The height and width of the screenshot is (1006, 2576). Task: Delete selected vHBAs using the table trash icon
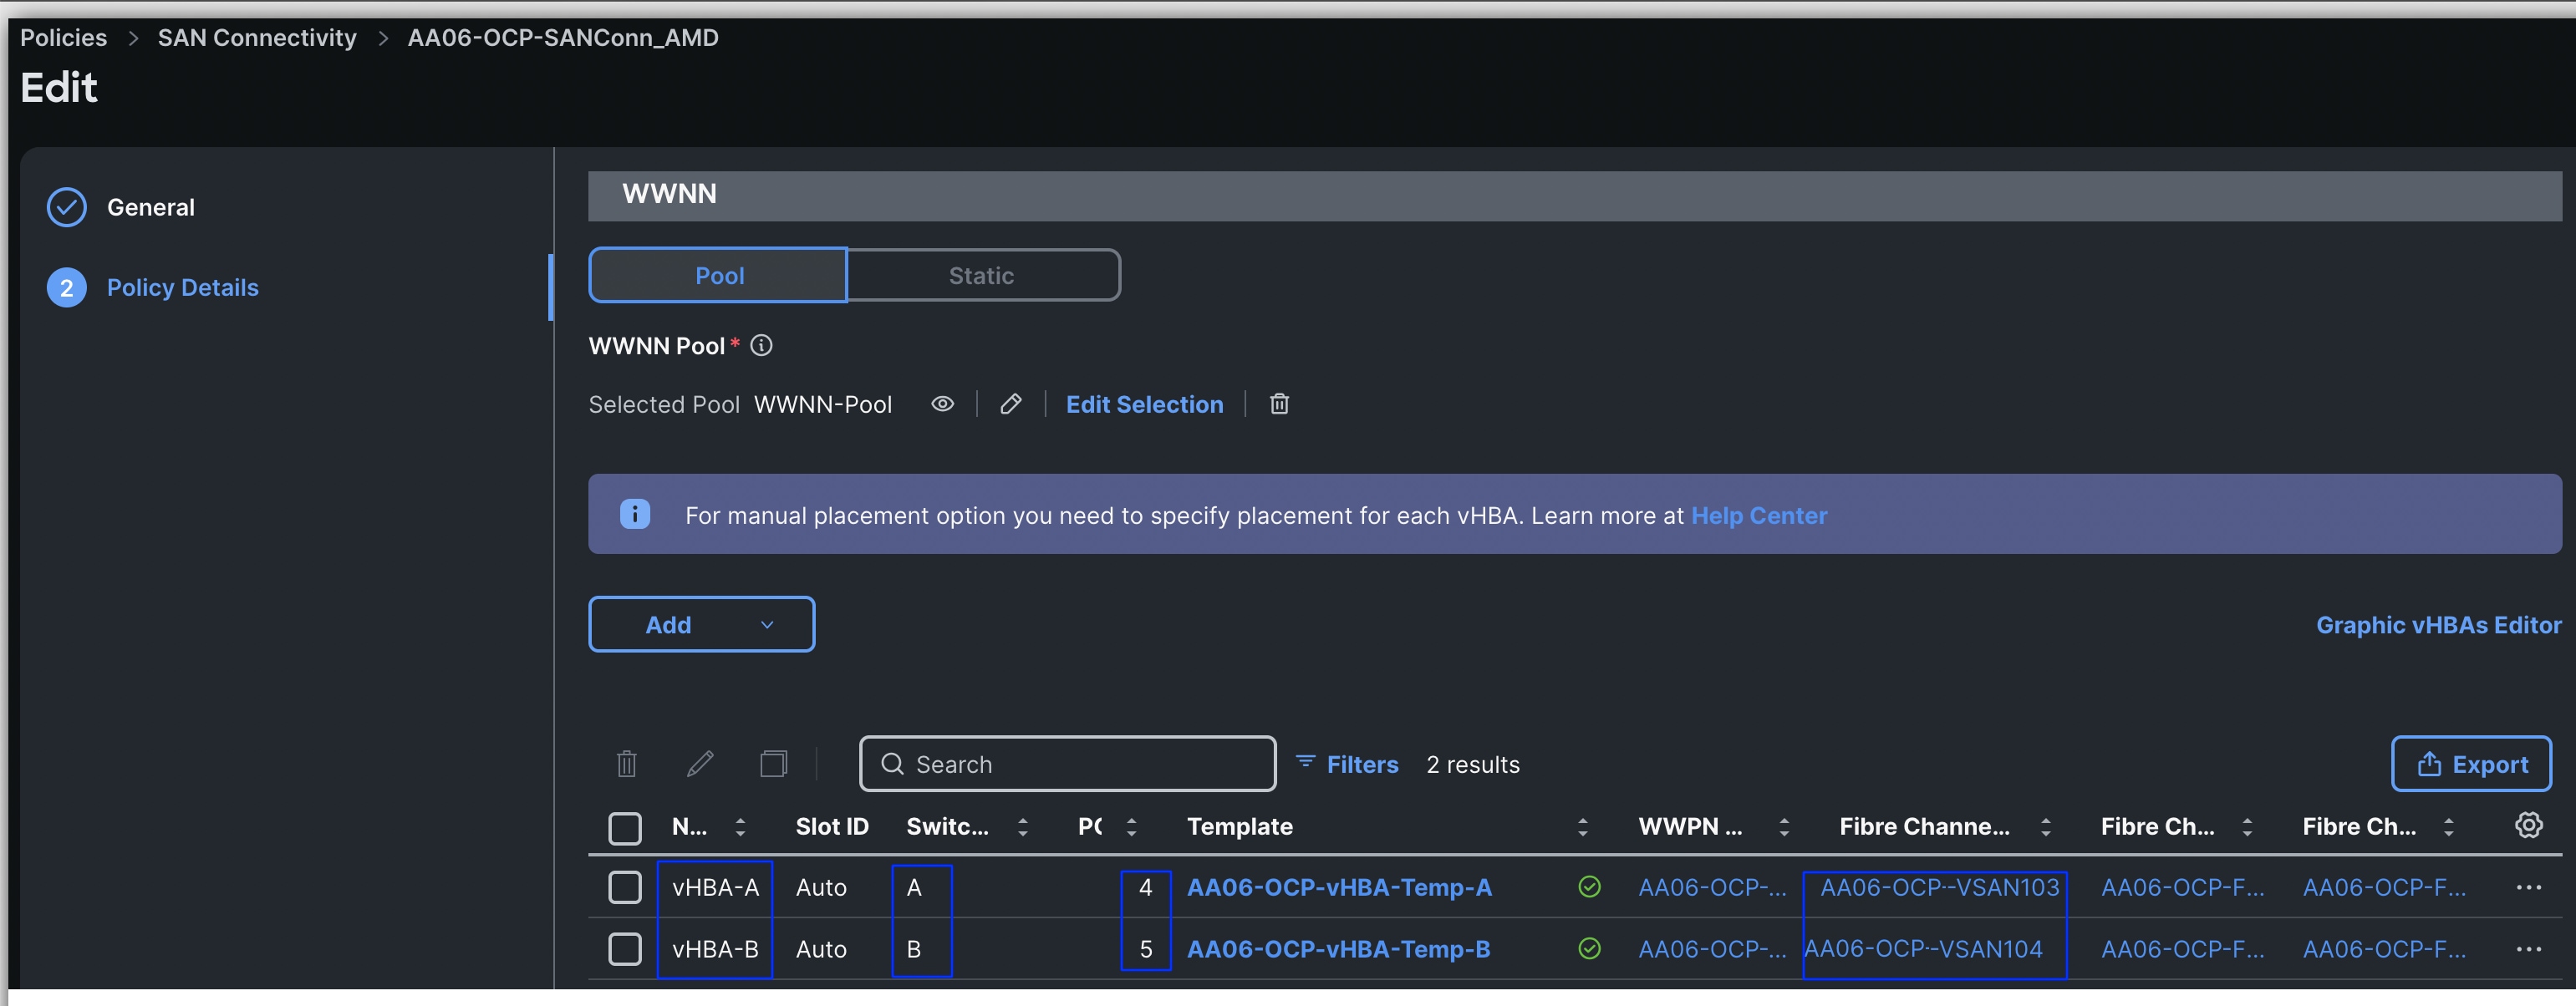(626, 763)
